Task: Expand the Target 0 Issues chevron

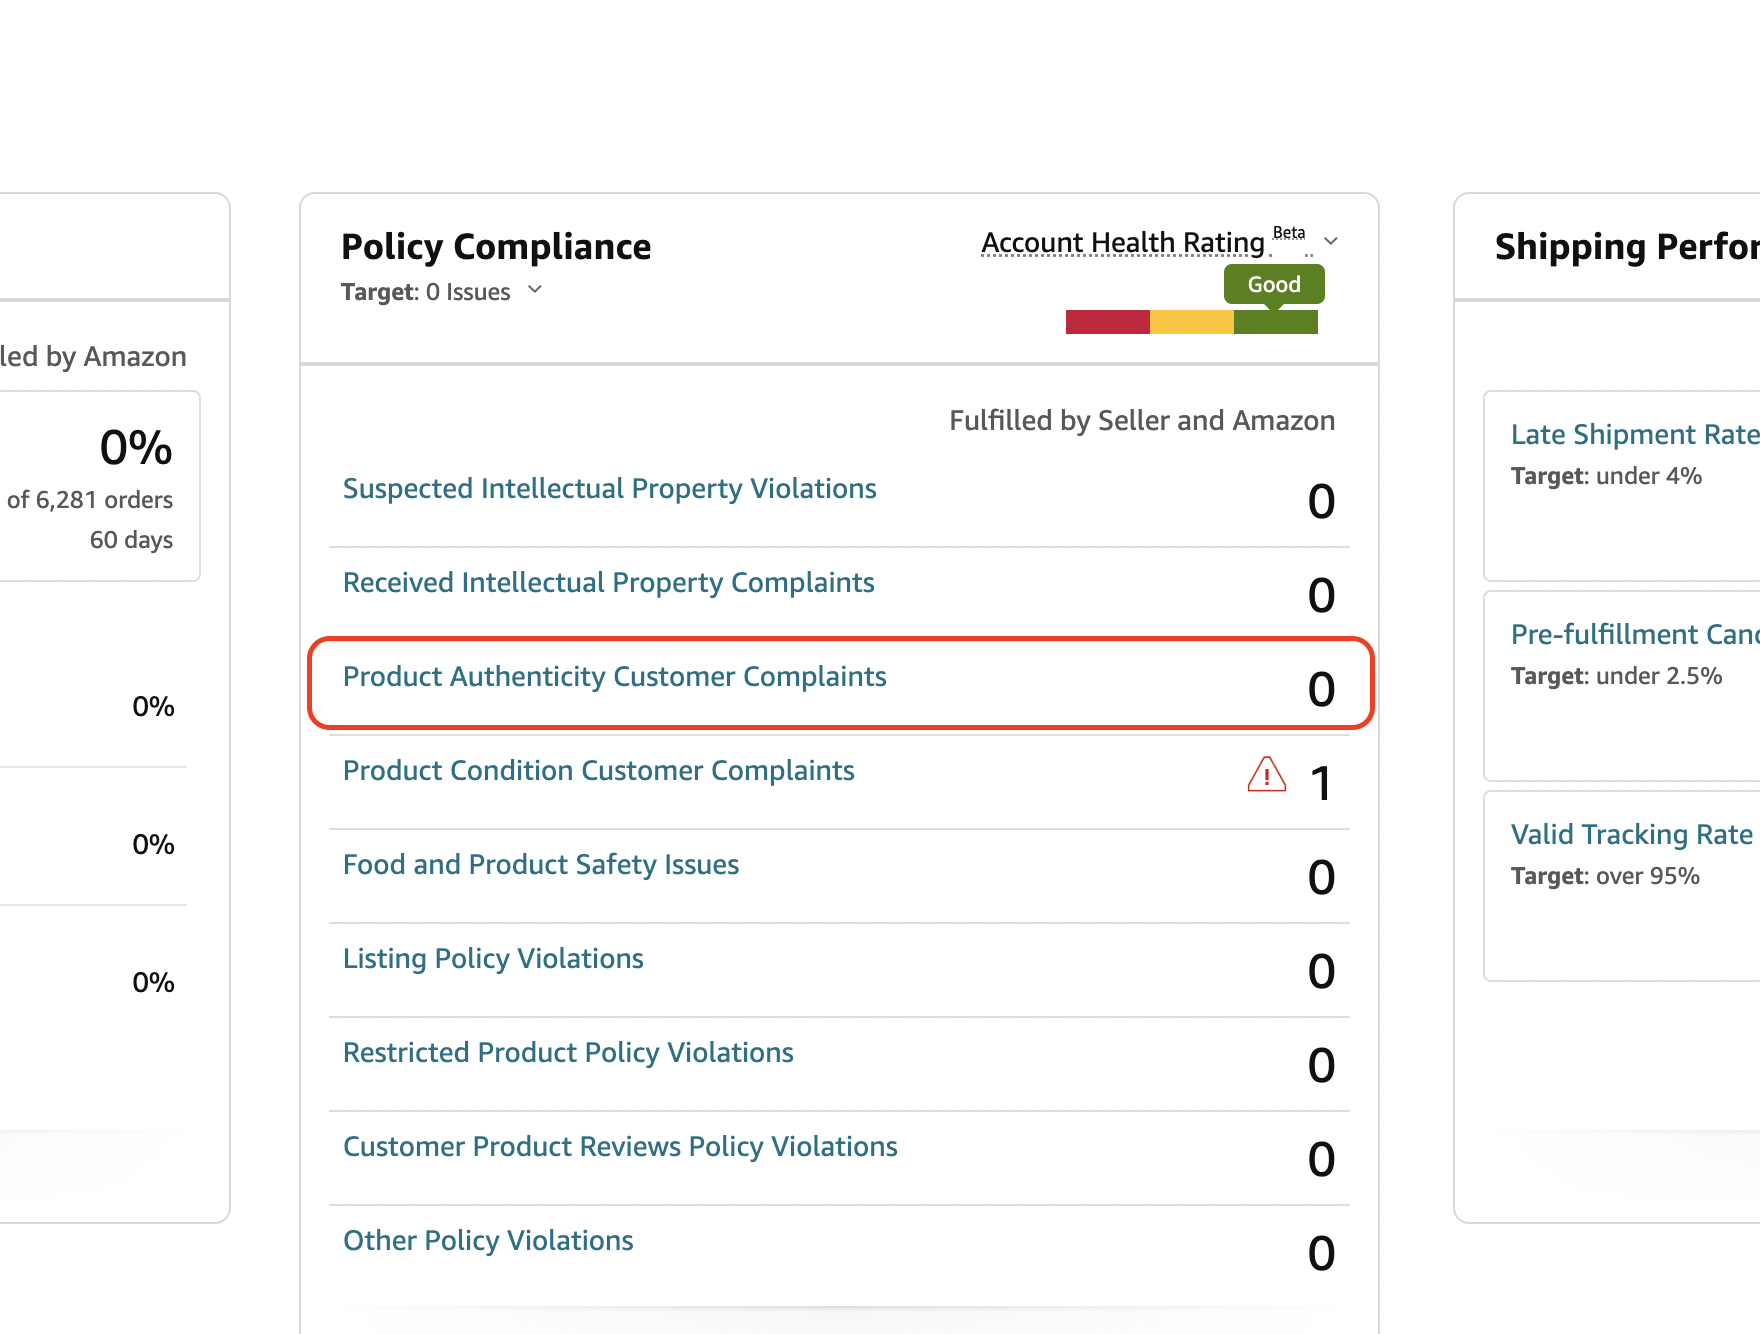Action: pyautogui.click(x=535, y=290)
